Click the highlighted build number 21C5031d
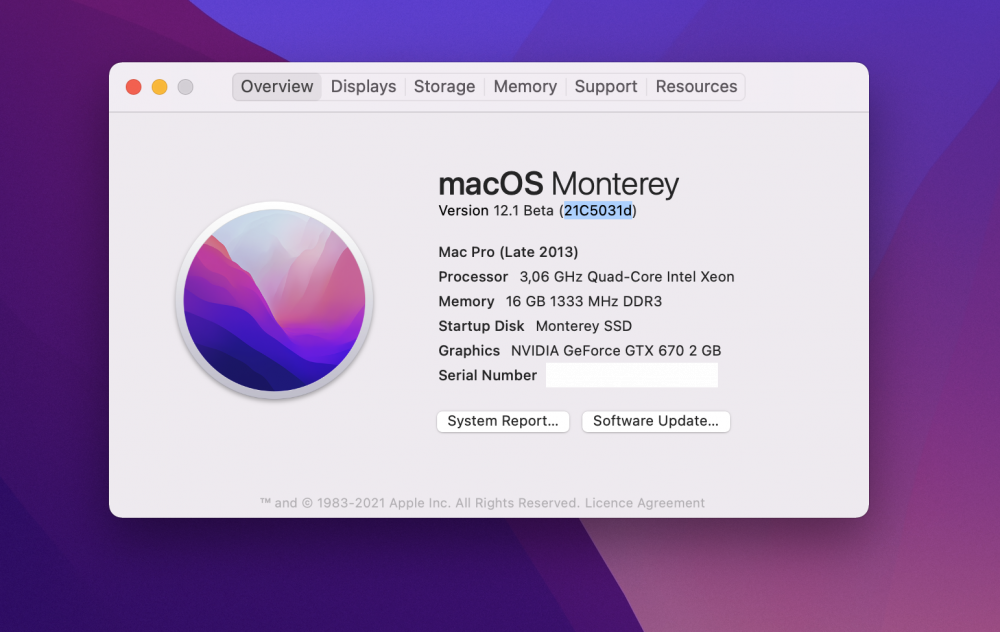 (x=598, y=210)
